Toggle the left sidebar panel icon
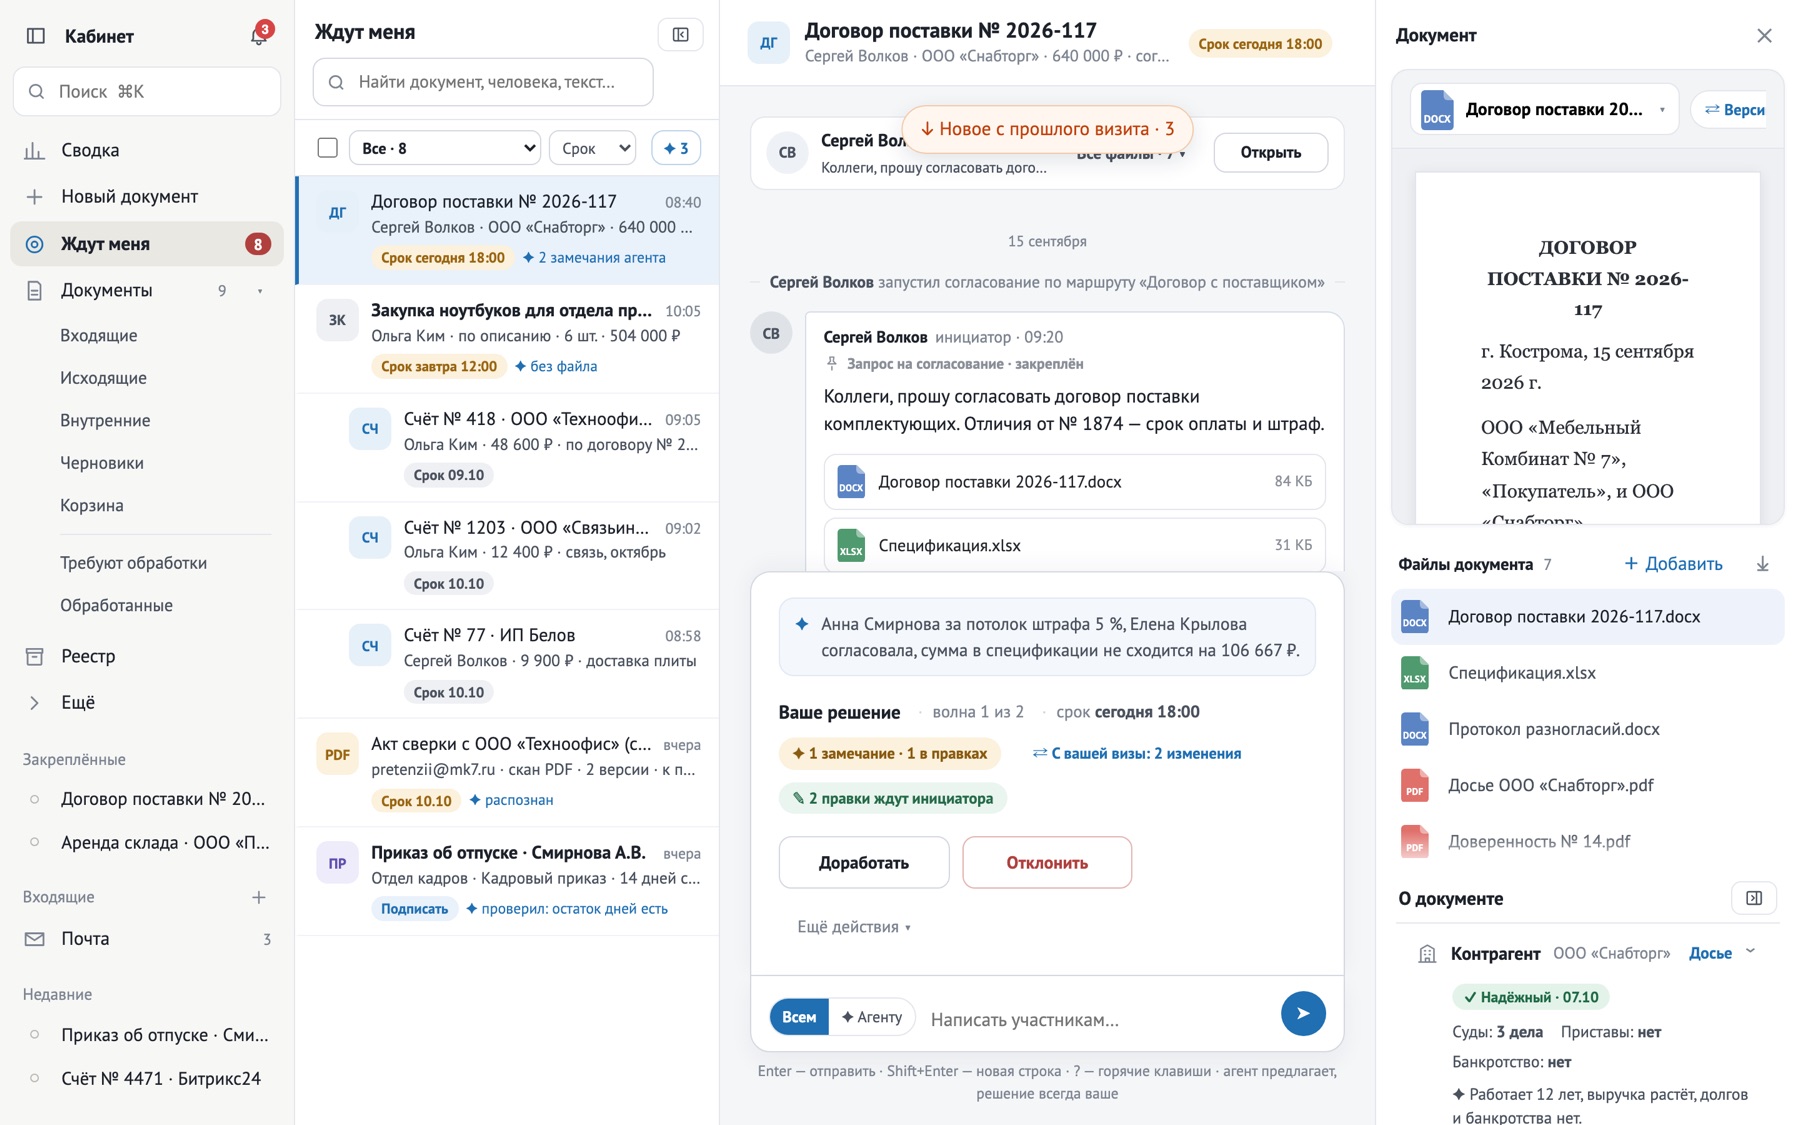Viewport: 1800px width, 1125px height. (x=36, y=36)
